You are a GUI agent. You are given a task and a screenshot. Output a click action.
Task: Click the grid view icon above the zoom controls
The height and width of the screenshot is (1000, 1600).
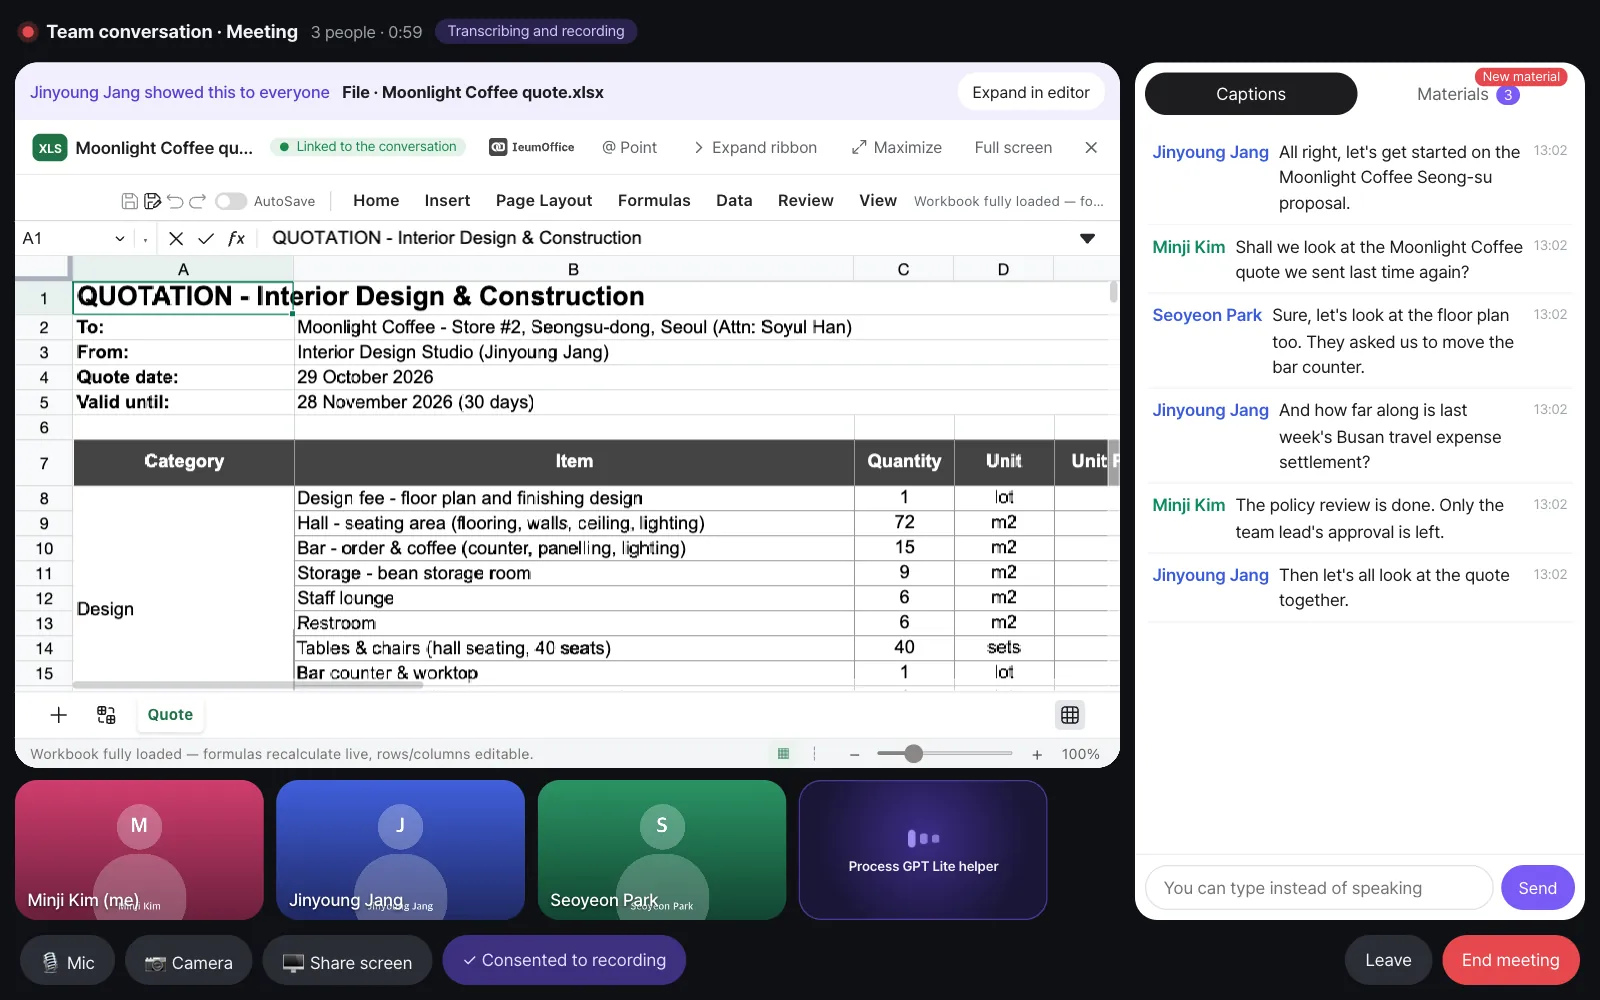pos(1070,715)
